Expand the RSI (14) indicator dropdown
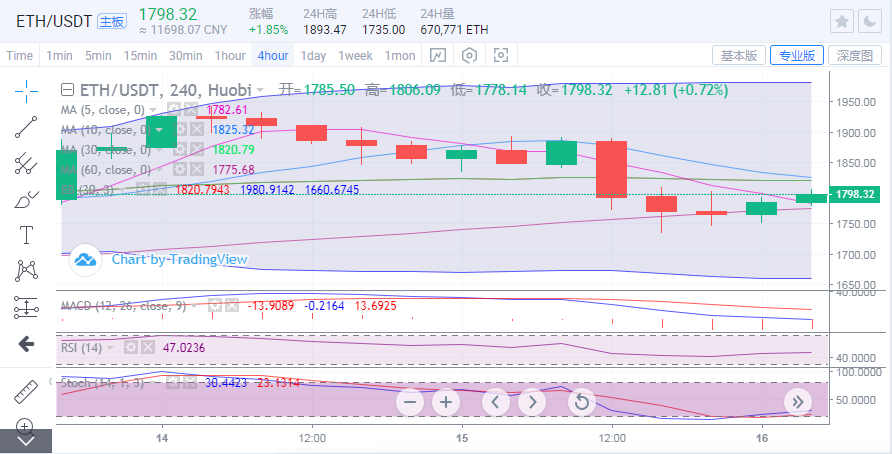 (x=111, y=347)
